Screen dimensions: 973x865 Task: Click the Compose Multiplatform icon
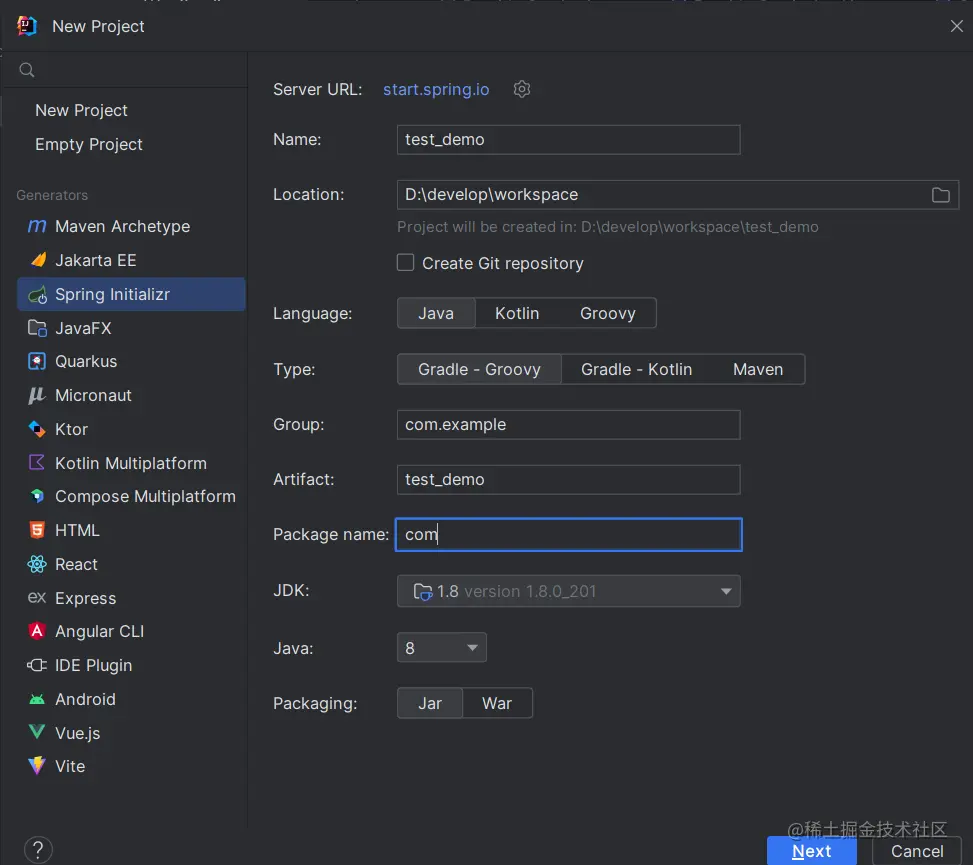(37, 496)
